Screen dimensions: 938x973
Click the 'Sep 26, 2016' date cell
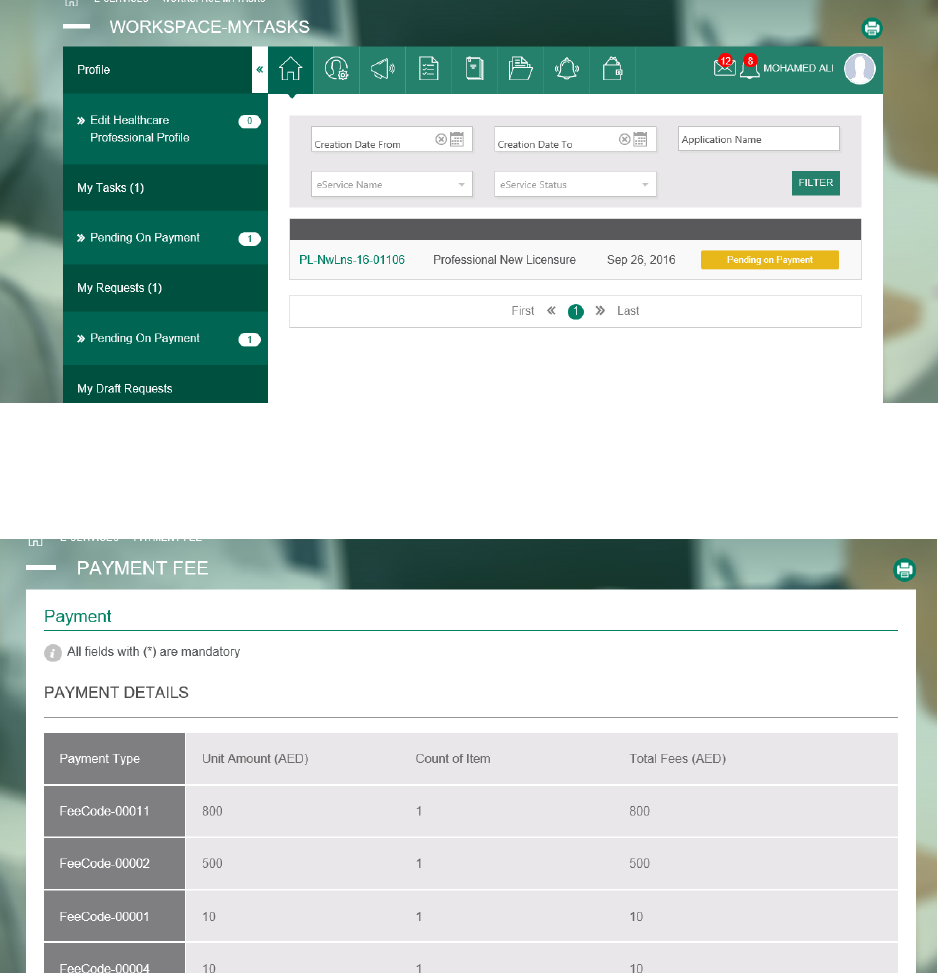tap(641, 260)
